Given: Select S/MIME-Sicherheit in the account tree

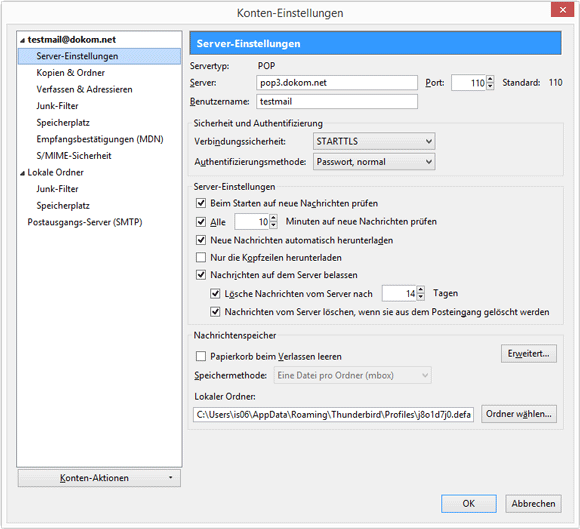Looking at the screenshot, I should [x=74, y=156].
